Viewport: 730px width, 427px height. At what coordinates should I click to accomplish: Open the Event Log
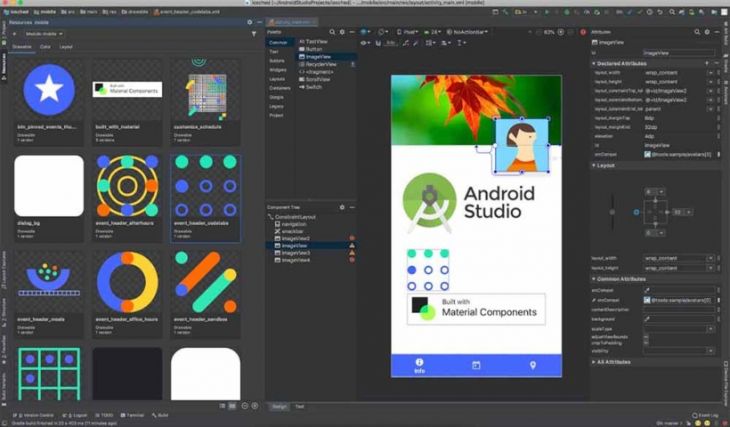click(x=705, y=415)
